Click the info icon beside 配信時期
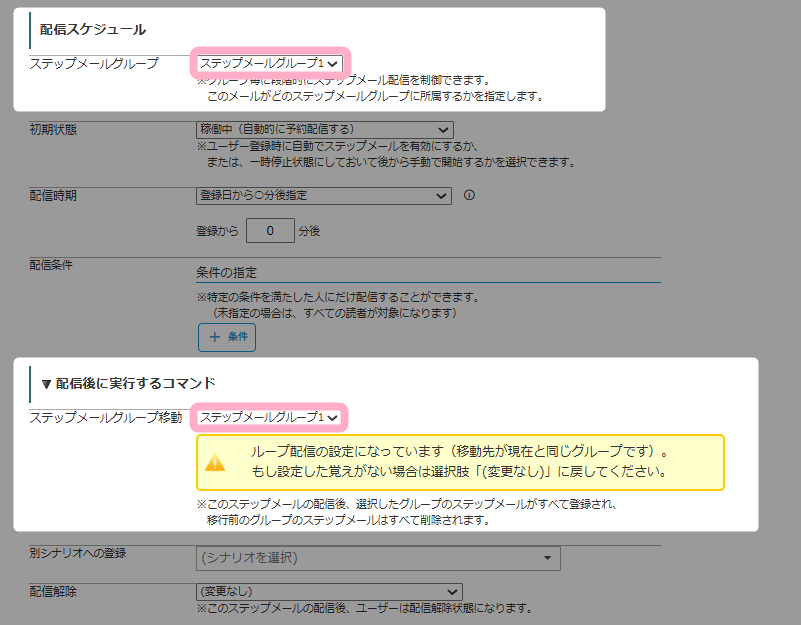Image resolution: width=801 pixels, height=625 pixels. [469, 196]
